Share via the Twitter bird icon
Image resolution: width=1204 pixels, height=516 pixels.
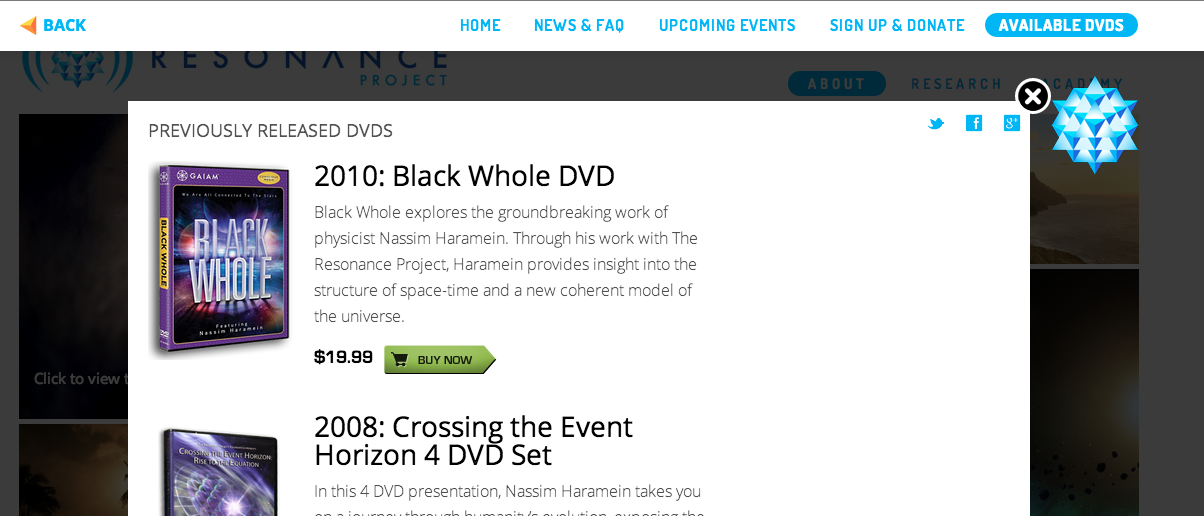936,123
